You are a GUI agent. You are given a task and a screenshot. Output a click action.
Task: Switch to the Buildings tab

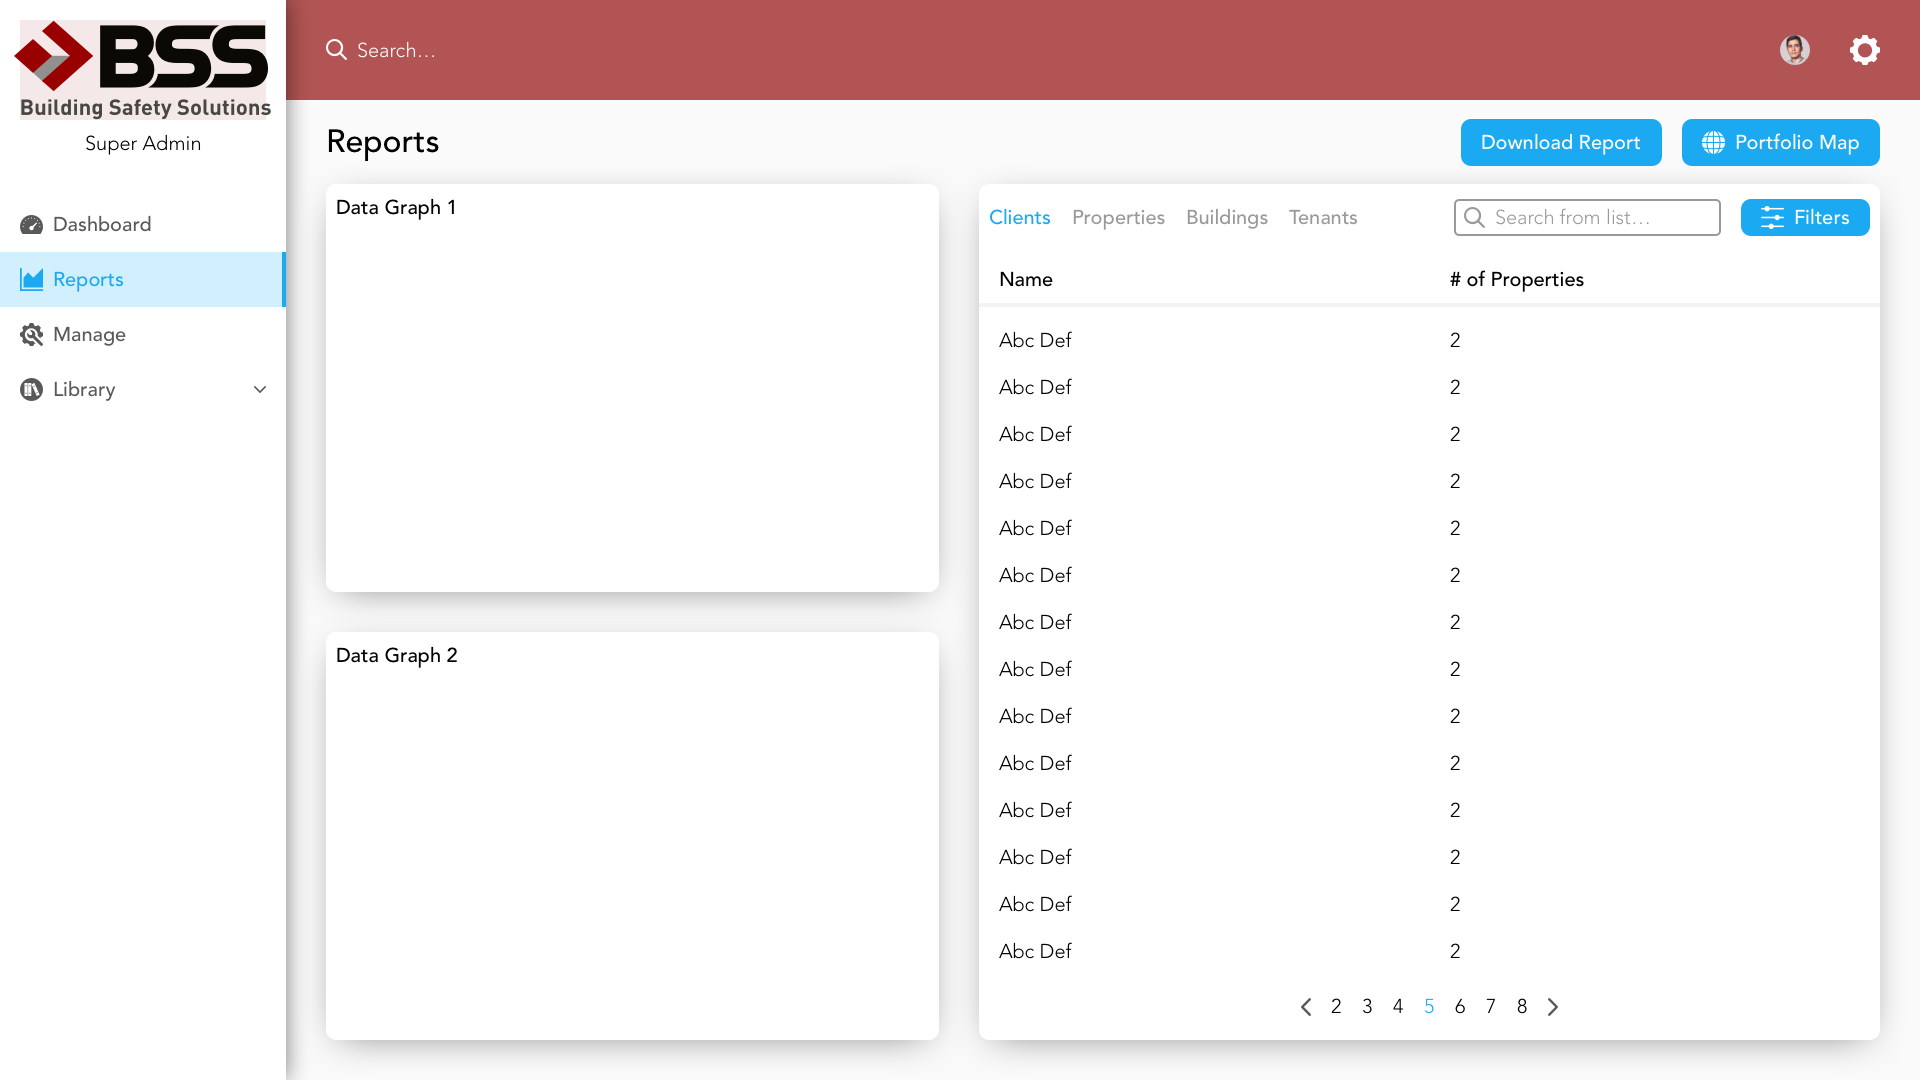tap(1226, 218)
